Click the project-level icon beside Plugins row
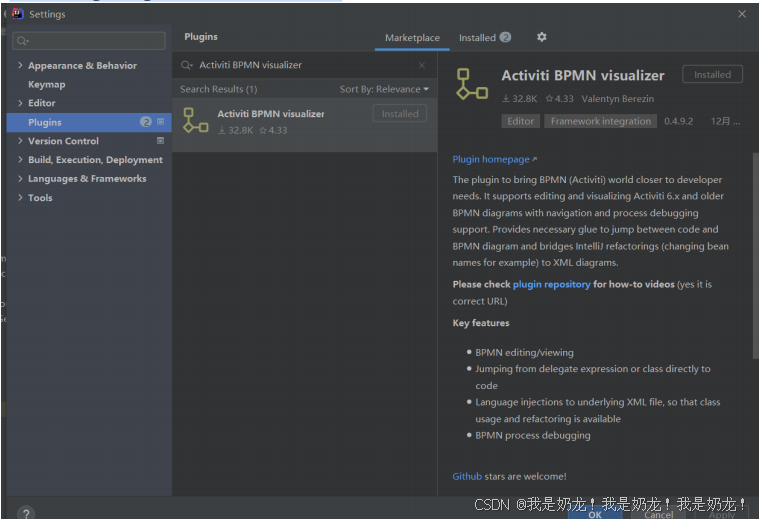 click(161, 122)
